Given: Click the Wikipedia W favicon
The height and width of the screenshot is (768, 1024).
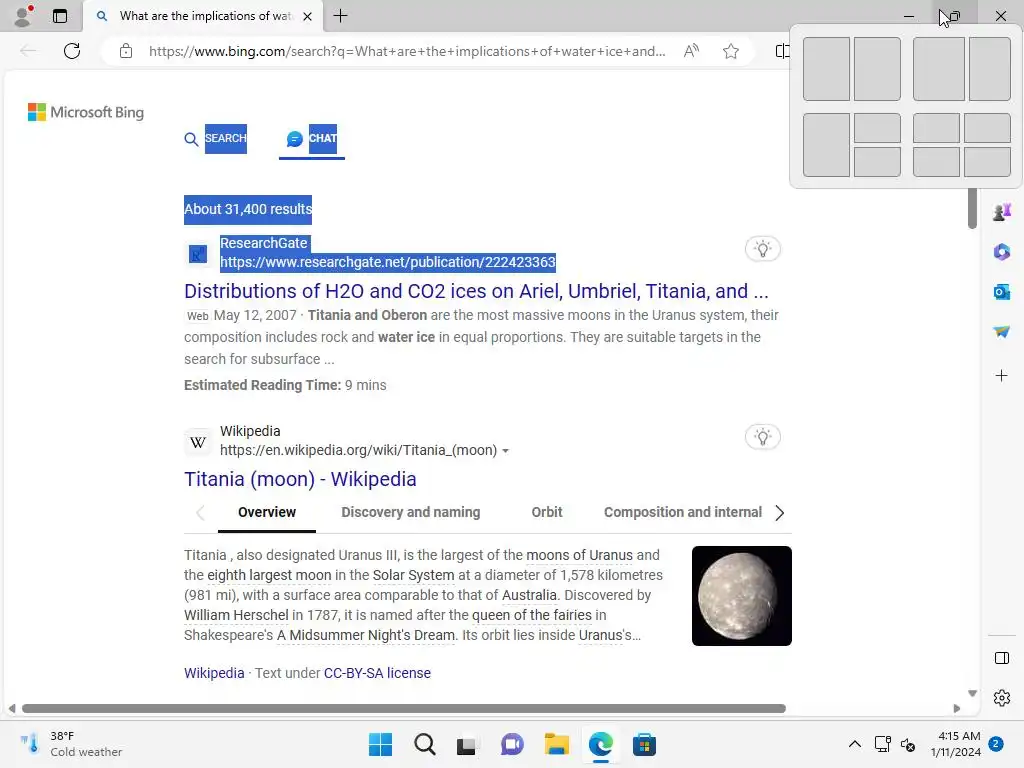Looking at the screenshot, I should click(x=198, y=441).
